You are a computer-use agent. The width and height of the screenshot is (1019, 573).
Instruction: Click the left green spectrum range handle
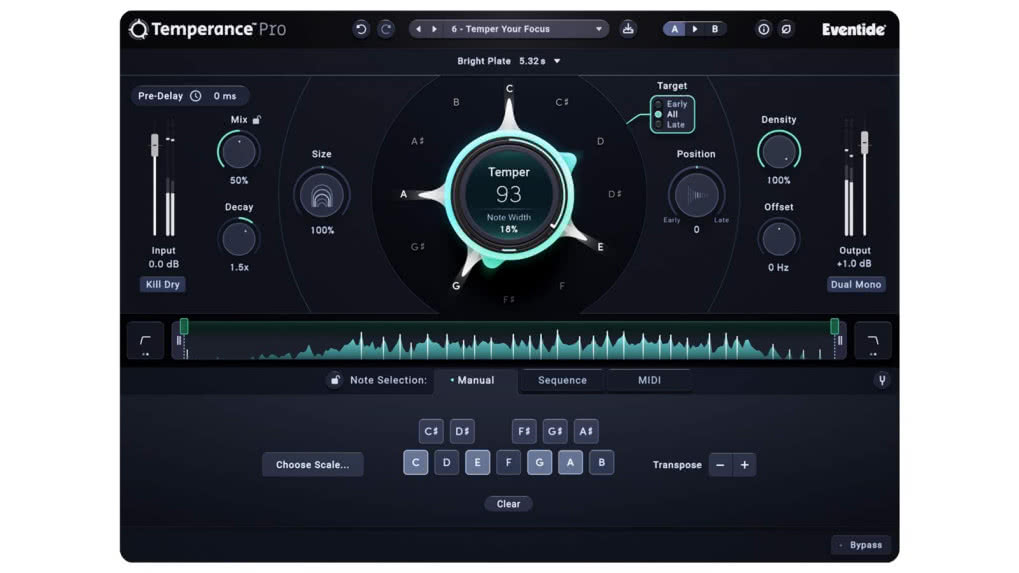click(184, 326)
